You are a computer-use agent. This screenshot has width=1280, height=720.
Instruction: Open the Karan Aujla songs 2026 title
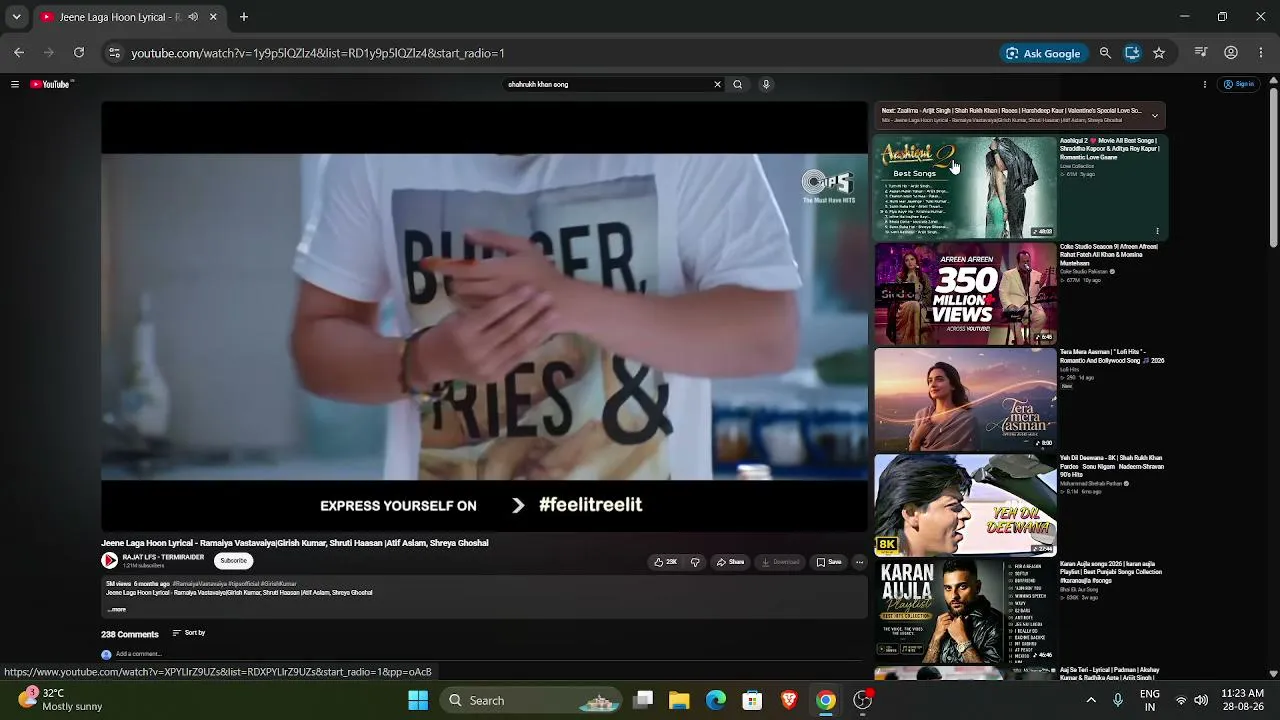(x=1111, y=572)
